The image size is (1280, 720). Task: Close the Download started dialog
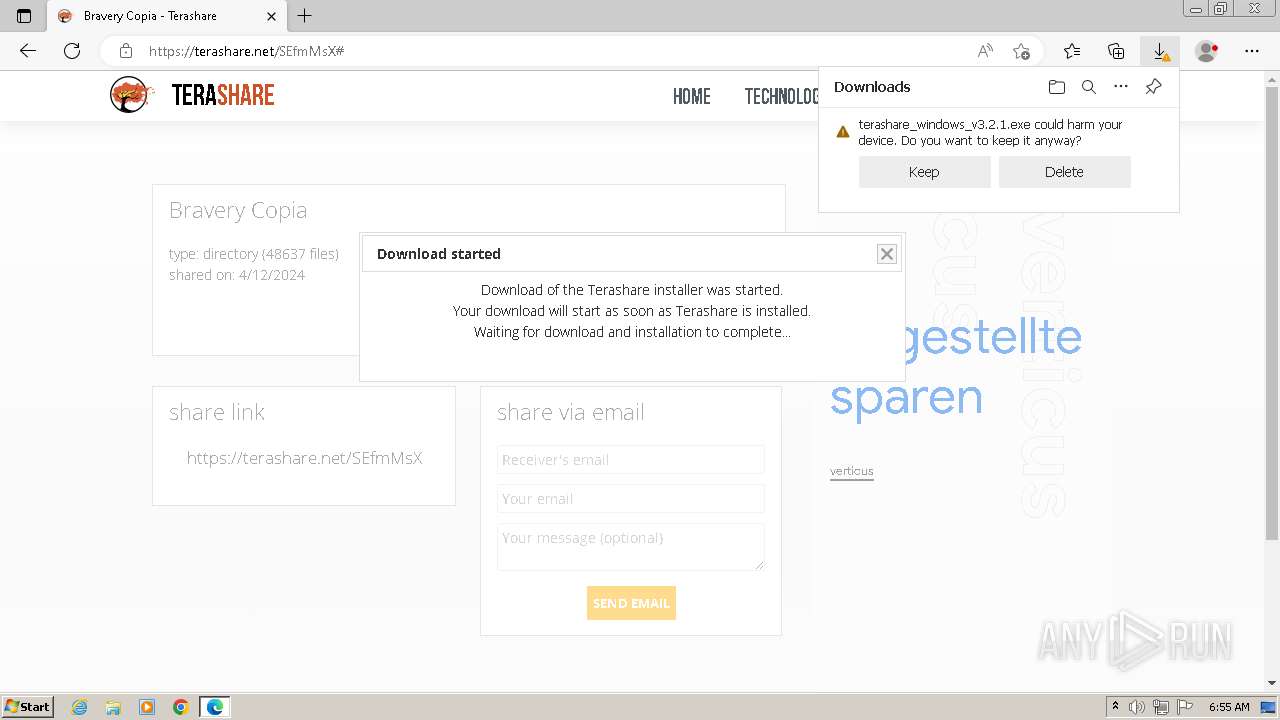[887, 254]
